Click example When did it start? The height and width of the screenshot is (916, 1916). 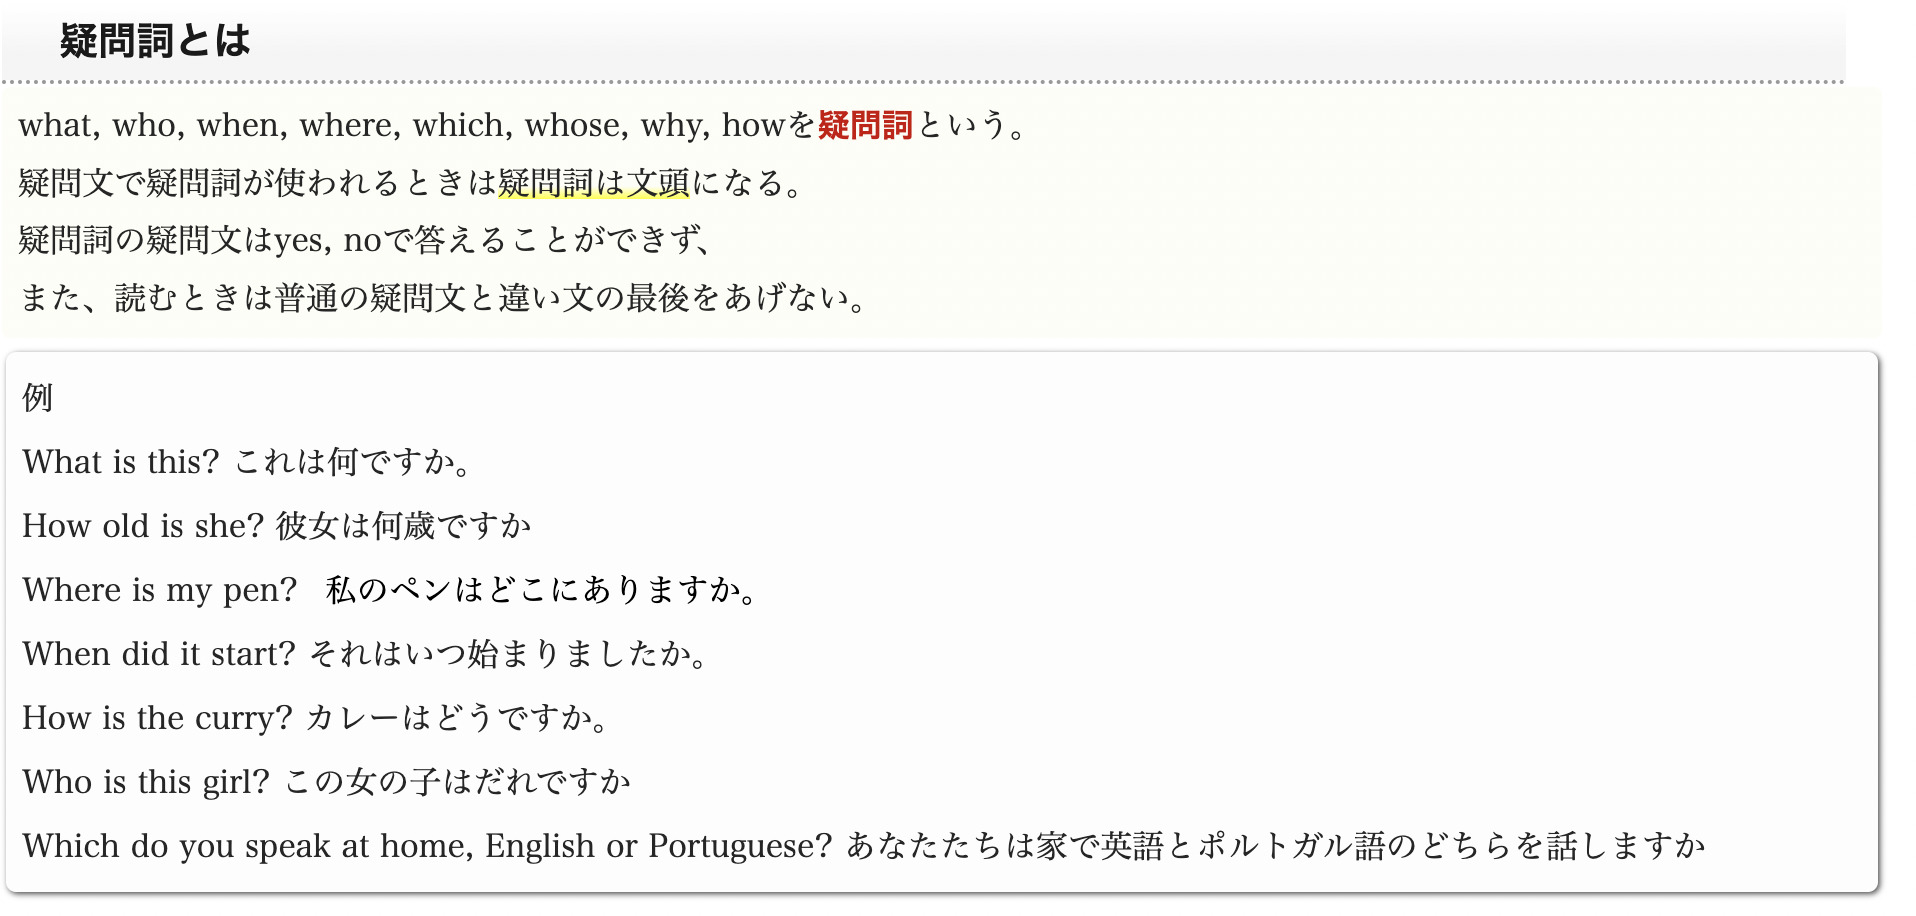coord(159,654)
